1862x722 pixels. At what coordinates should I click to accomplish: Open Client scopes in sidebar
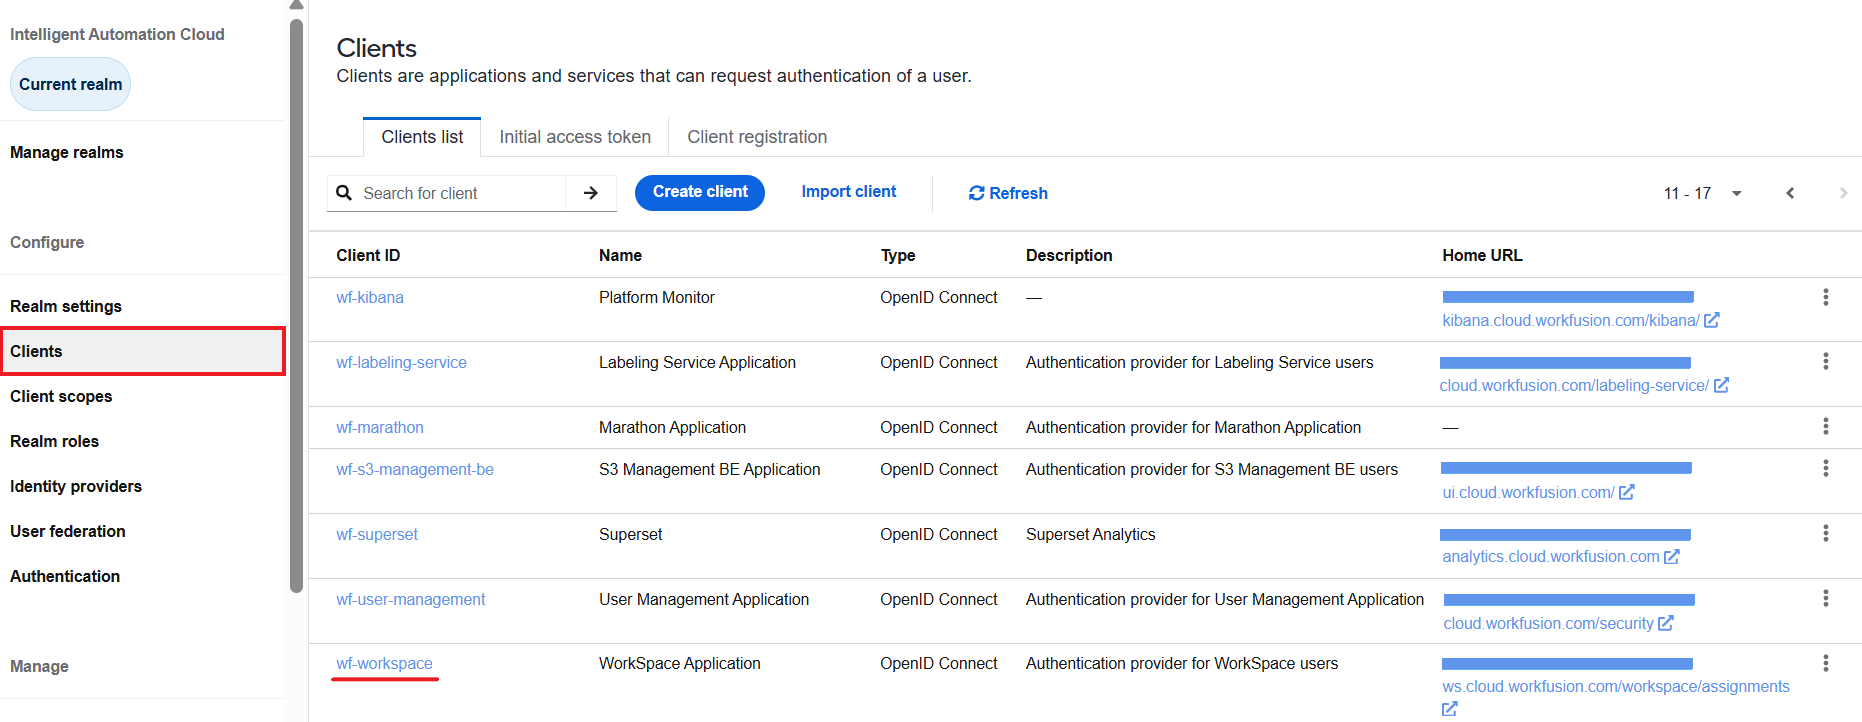point(61,396)
